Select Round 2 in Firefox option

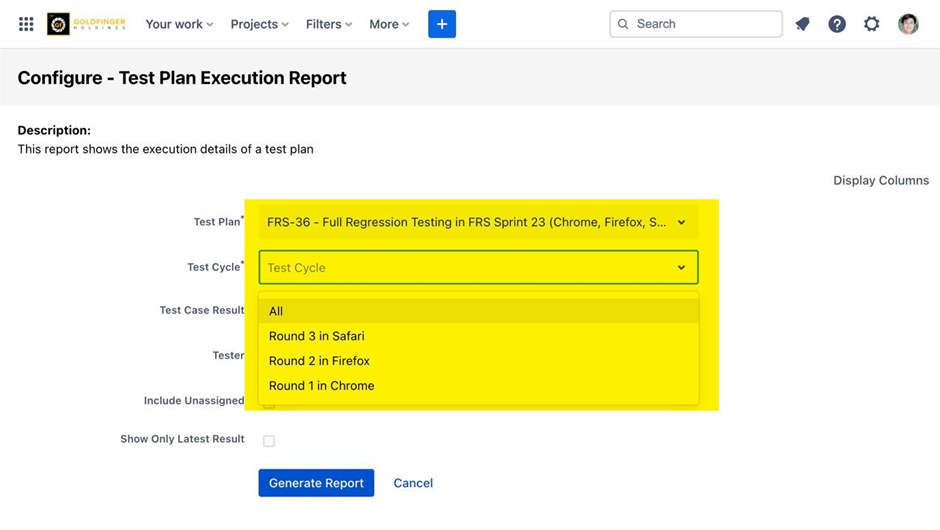(x=319, y=361)
